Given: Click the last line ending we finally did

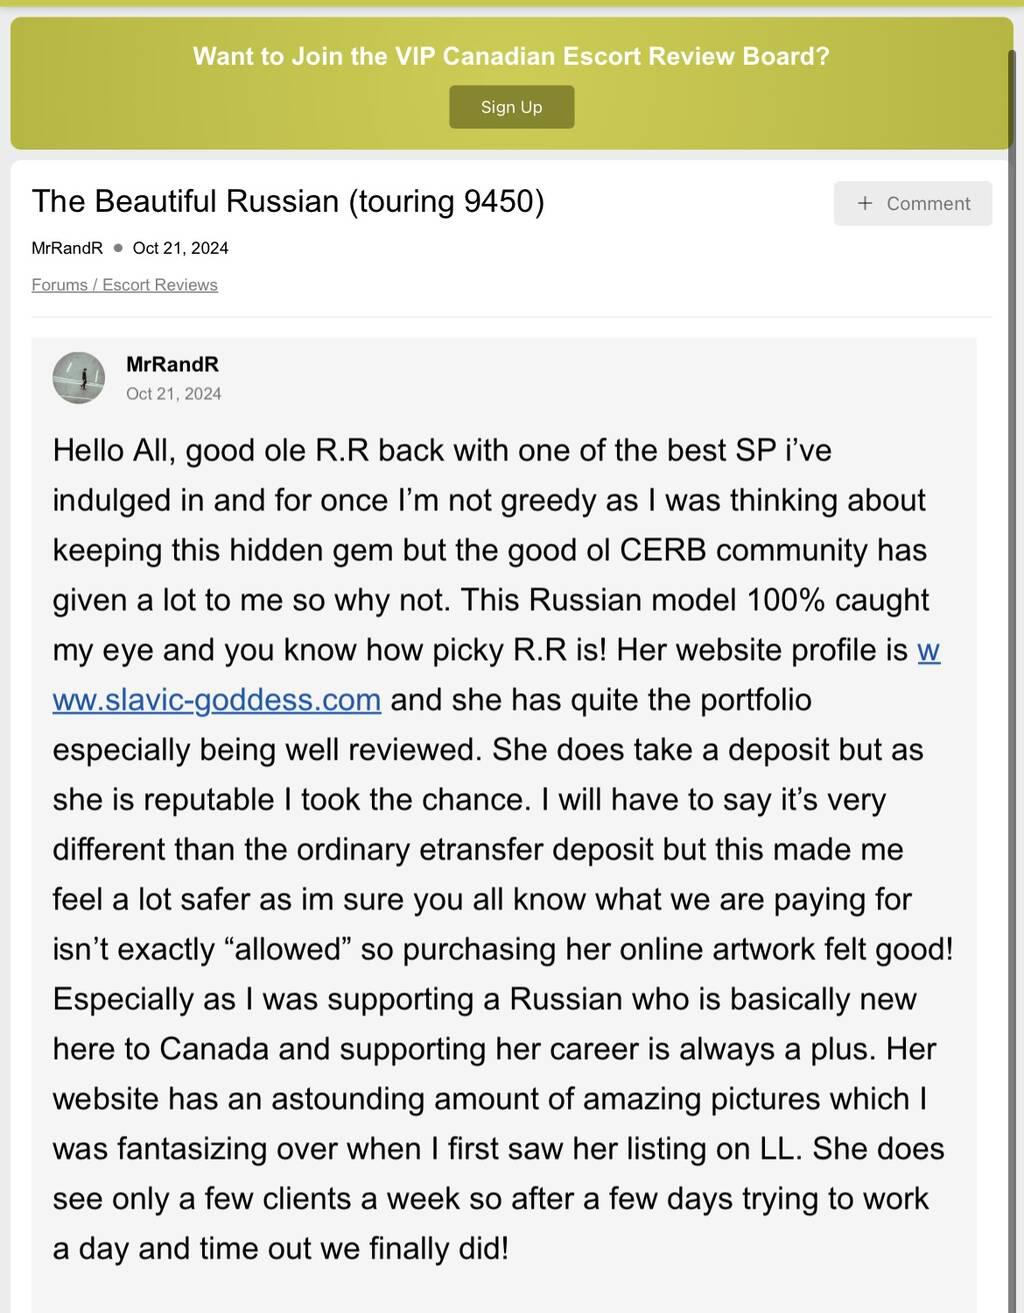Looking at the screenshot, I should tap(280, 1248).
